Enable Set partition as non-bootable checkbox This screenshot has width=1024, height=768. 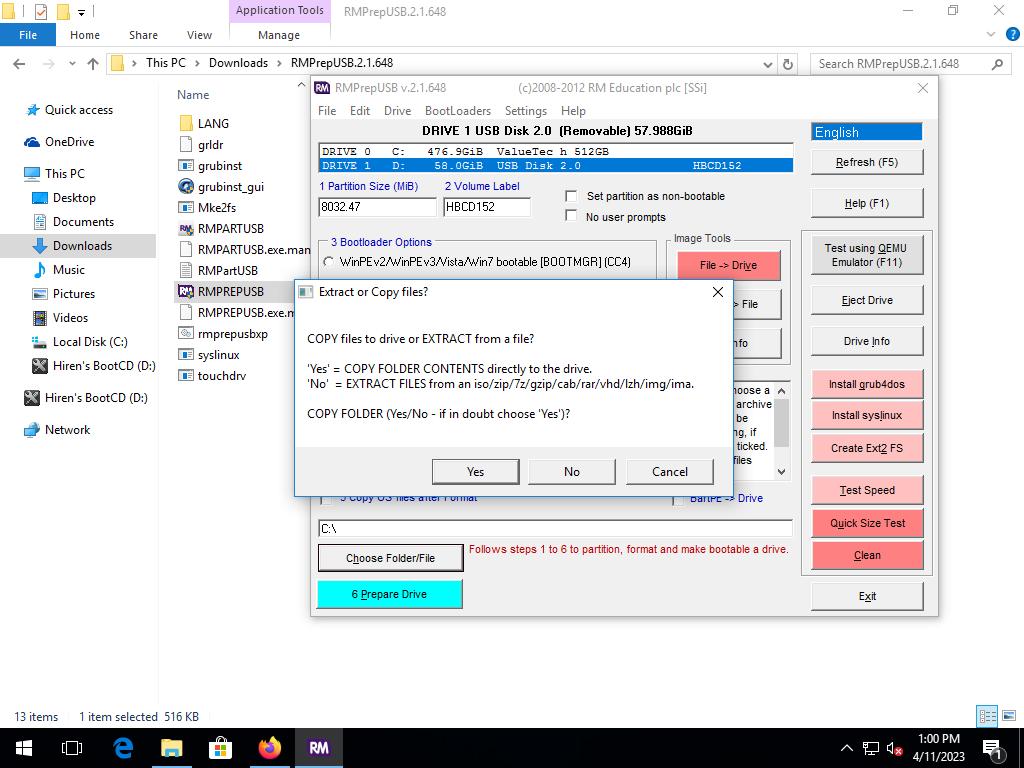click(571, 196)
